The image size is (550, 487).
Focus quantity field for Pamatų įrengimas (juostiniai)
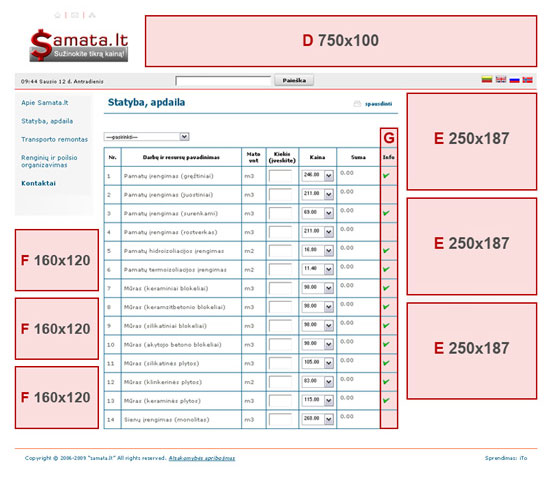click(280, 194)
